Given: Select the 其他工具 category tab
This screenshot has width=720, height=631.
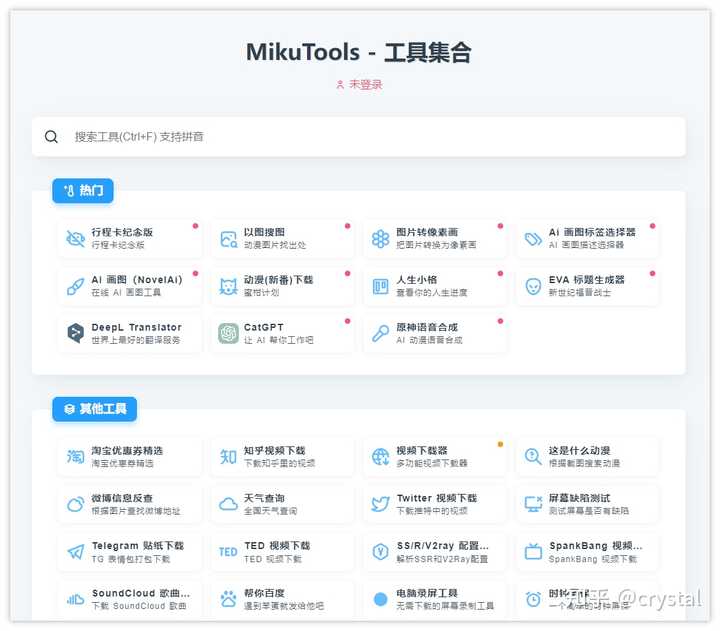Looking at the screenshot, I should (x=95, y=409).
